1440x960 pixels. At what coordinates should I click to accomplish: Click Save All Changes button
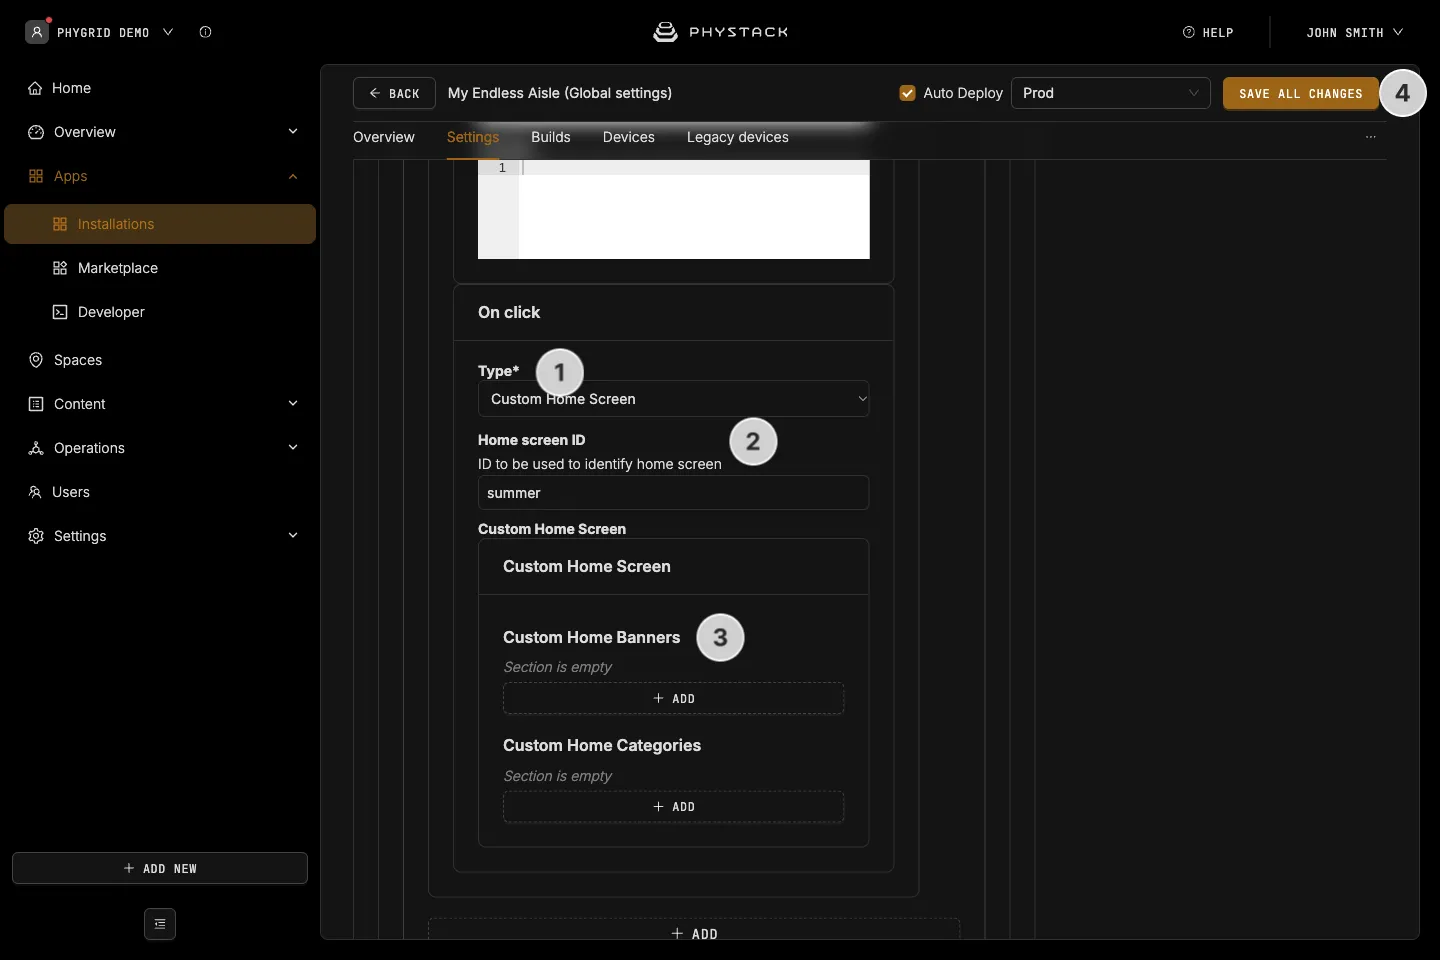(1300, 93)
